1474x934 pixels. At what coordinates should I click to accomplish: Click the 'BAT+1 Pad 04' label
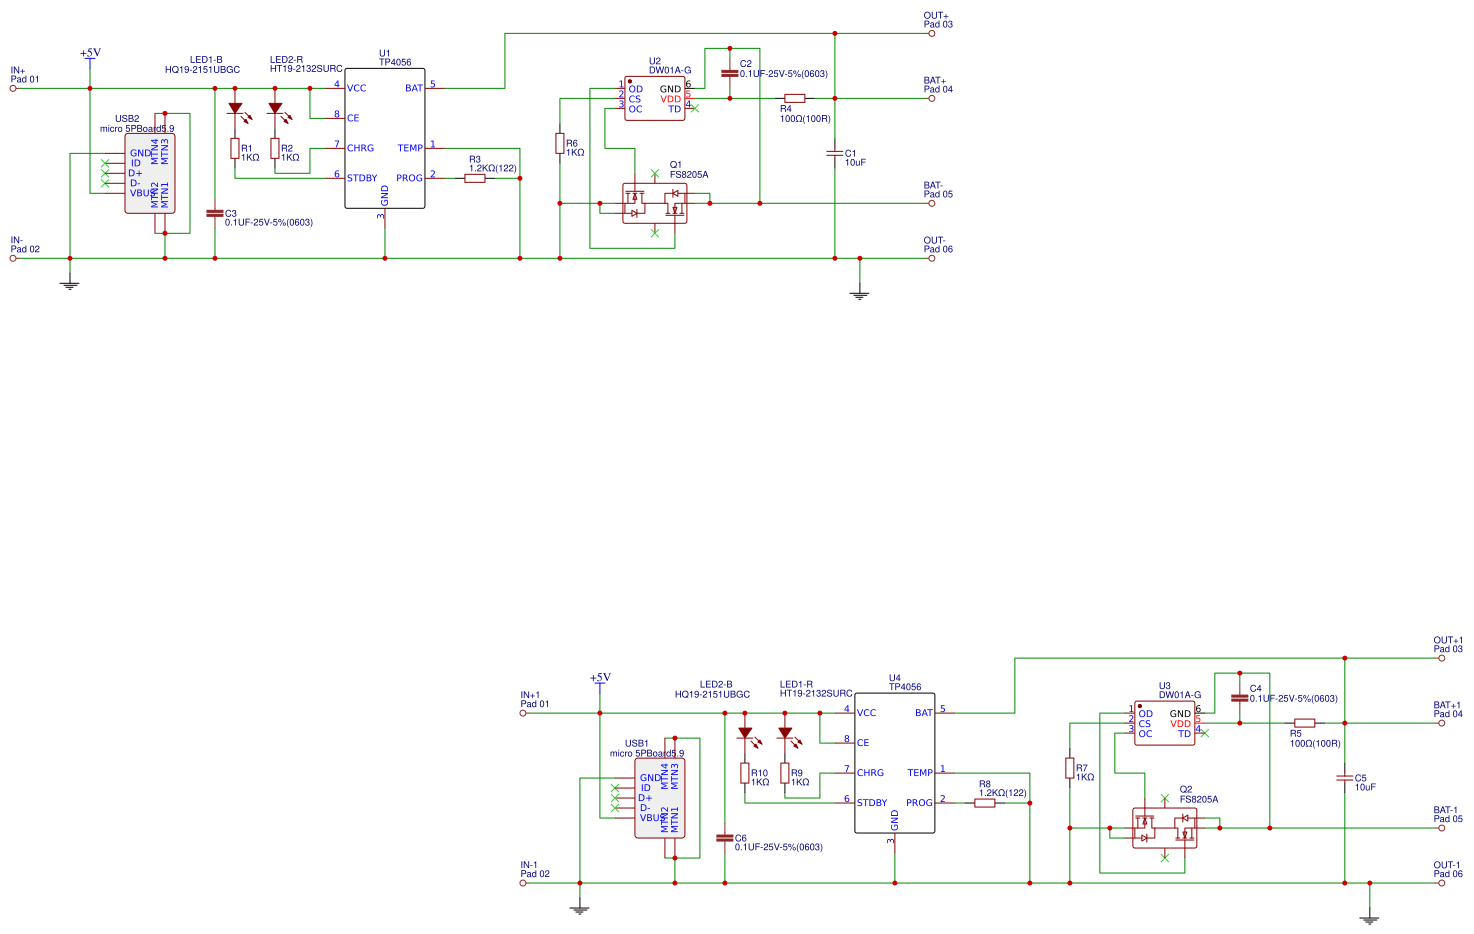click(1448, 710)
